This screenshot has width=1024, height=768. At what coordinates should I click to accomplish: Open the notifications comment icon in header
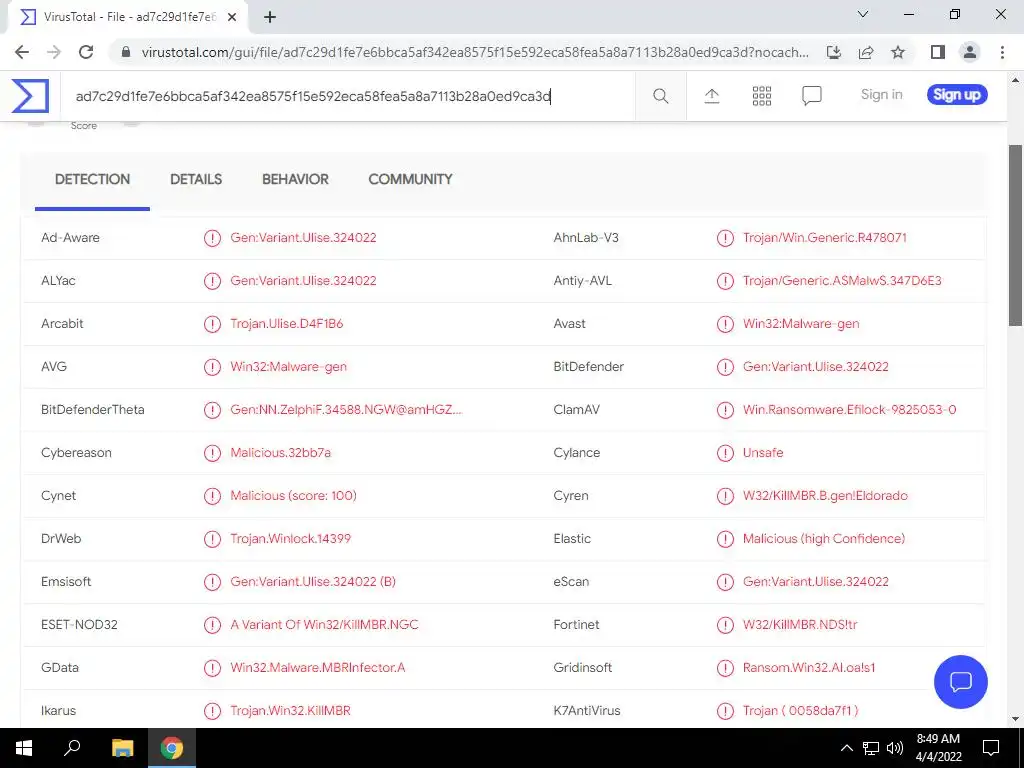pos(811,96)
